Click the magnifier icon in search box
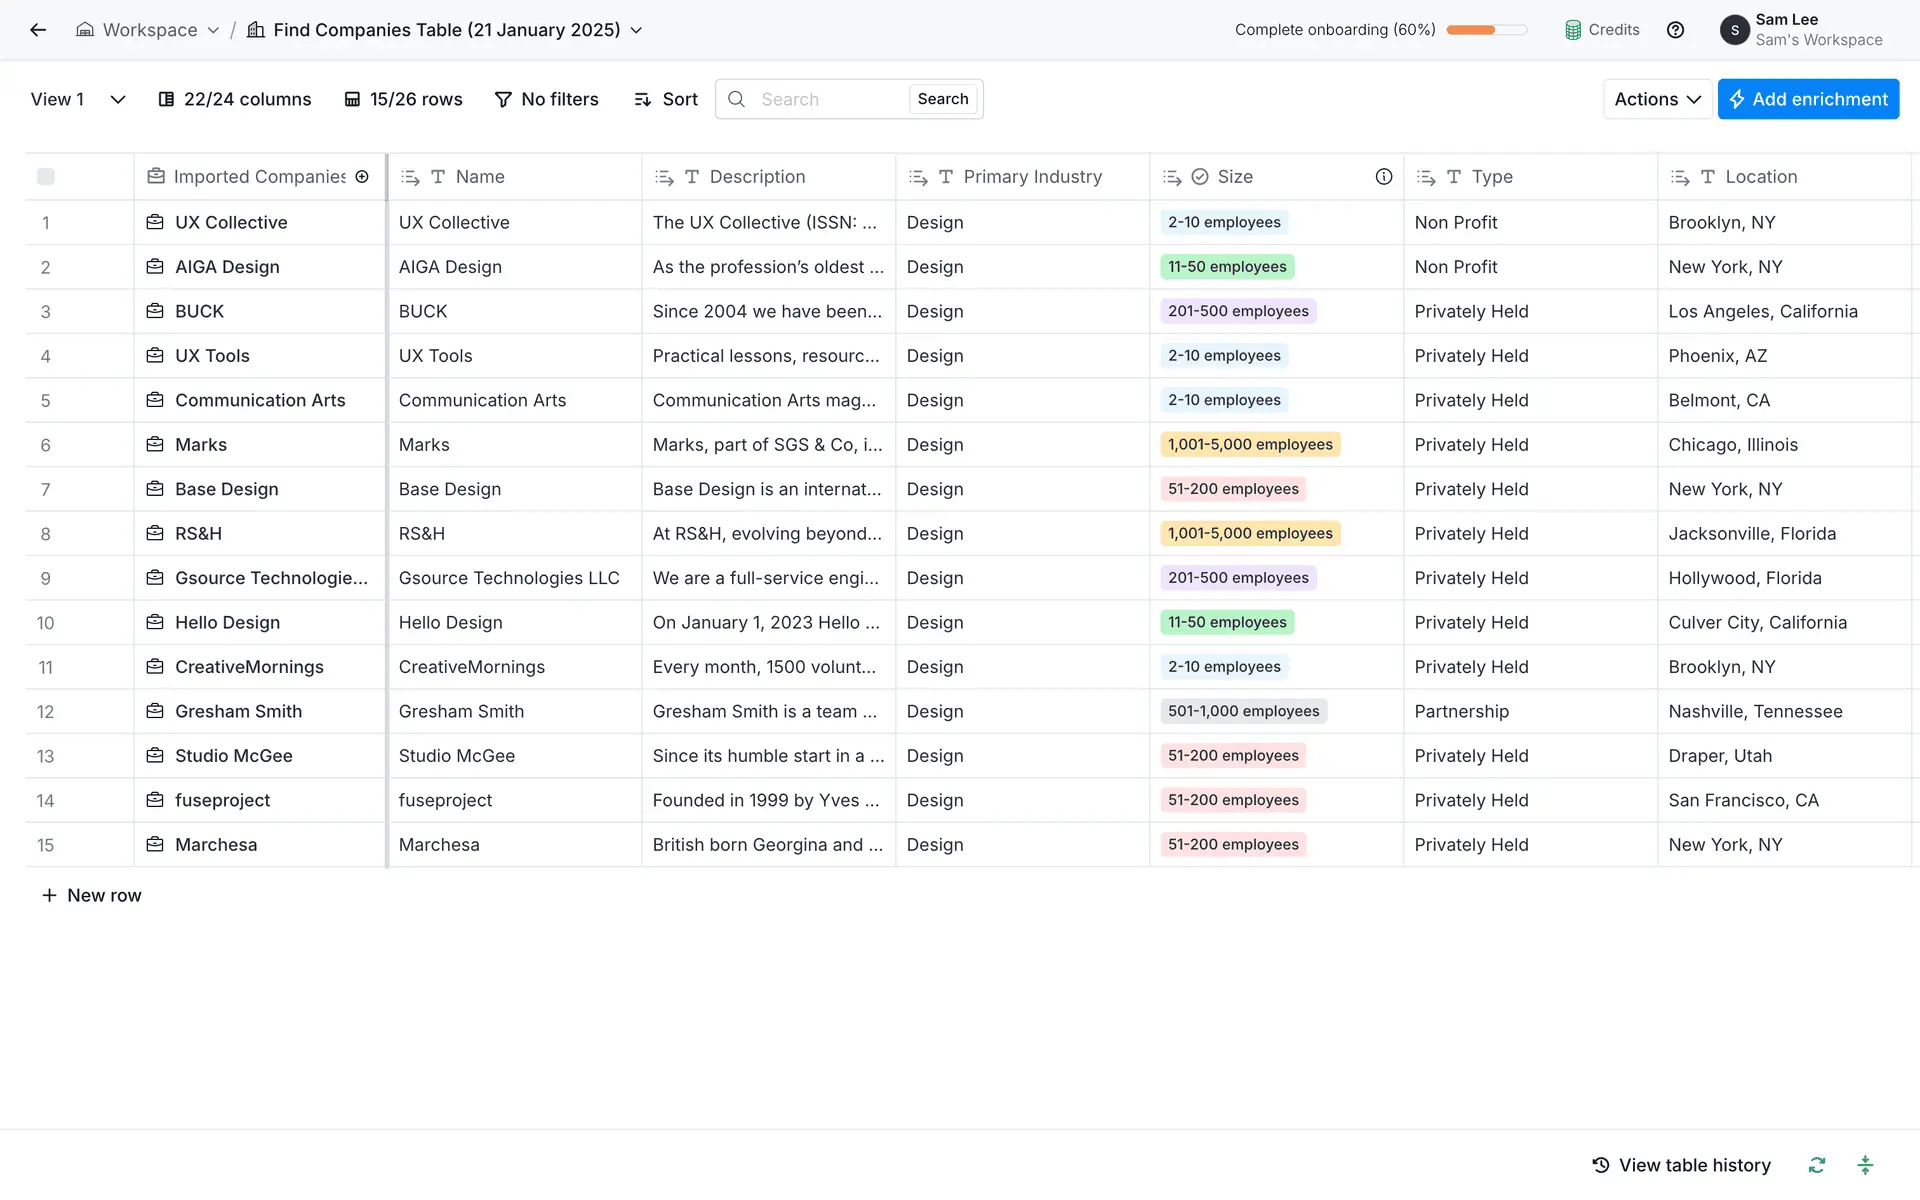The height and width of the screenshot is (1200, 1920). [736, 99]
